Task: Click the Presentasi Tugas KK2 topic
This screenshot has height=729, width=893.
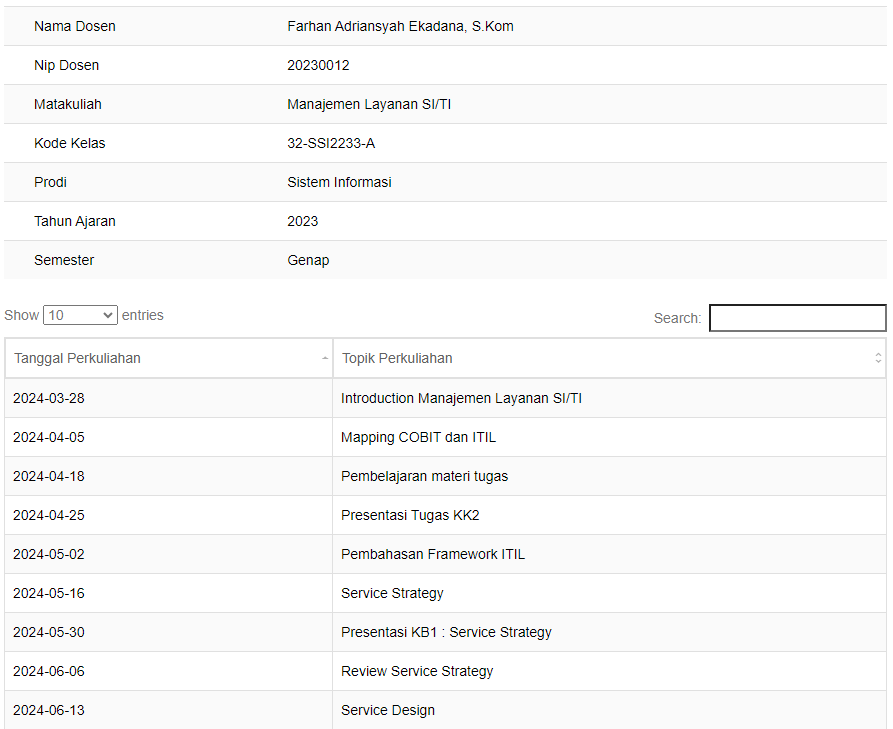Action: (410, 515)
